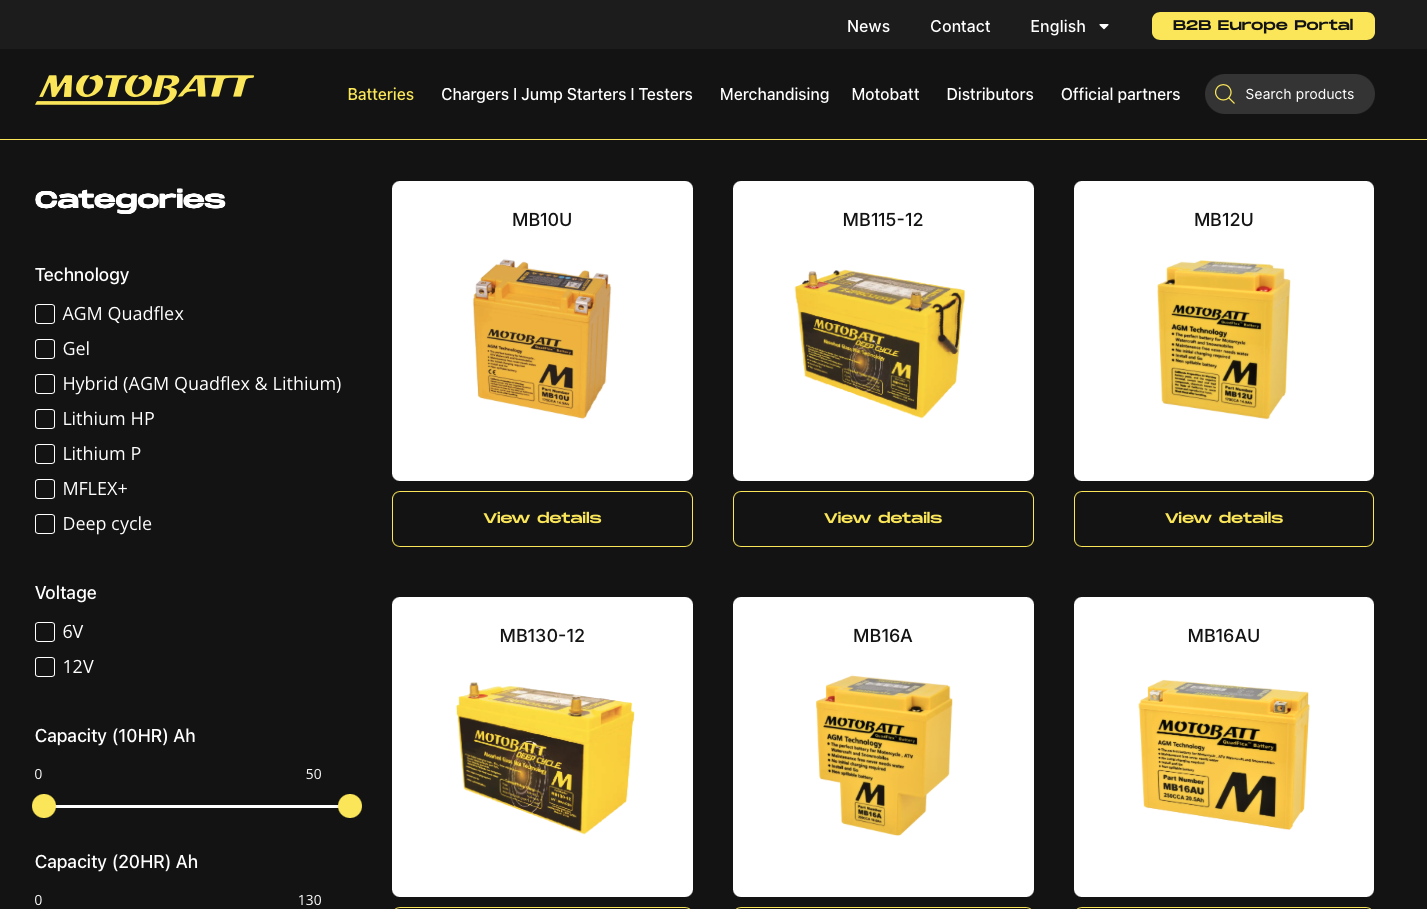Filter by 6V voltage
This screenshot has width=1427, height=909.
tap(45, 632)
